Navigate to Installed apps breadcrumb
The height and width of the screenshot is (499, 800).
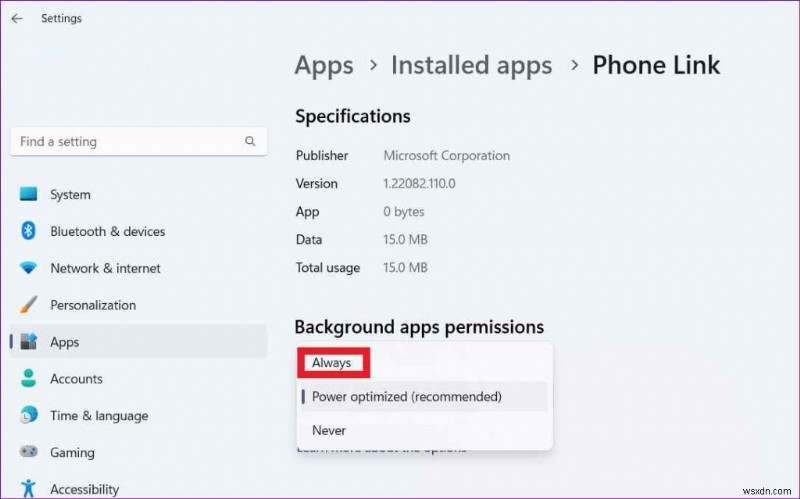click(x=471, y=66)
